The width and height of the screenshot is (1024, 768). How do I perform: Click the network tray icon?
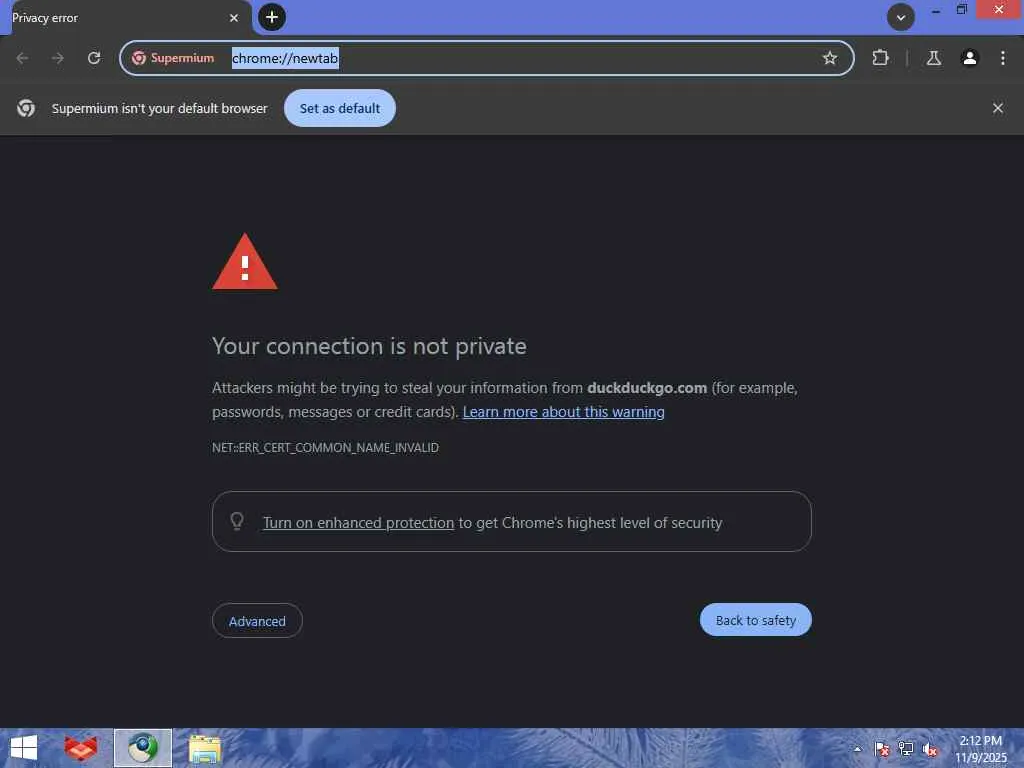(x=906, y=749)
